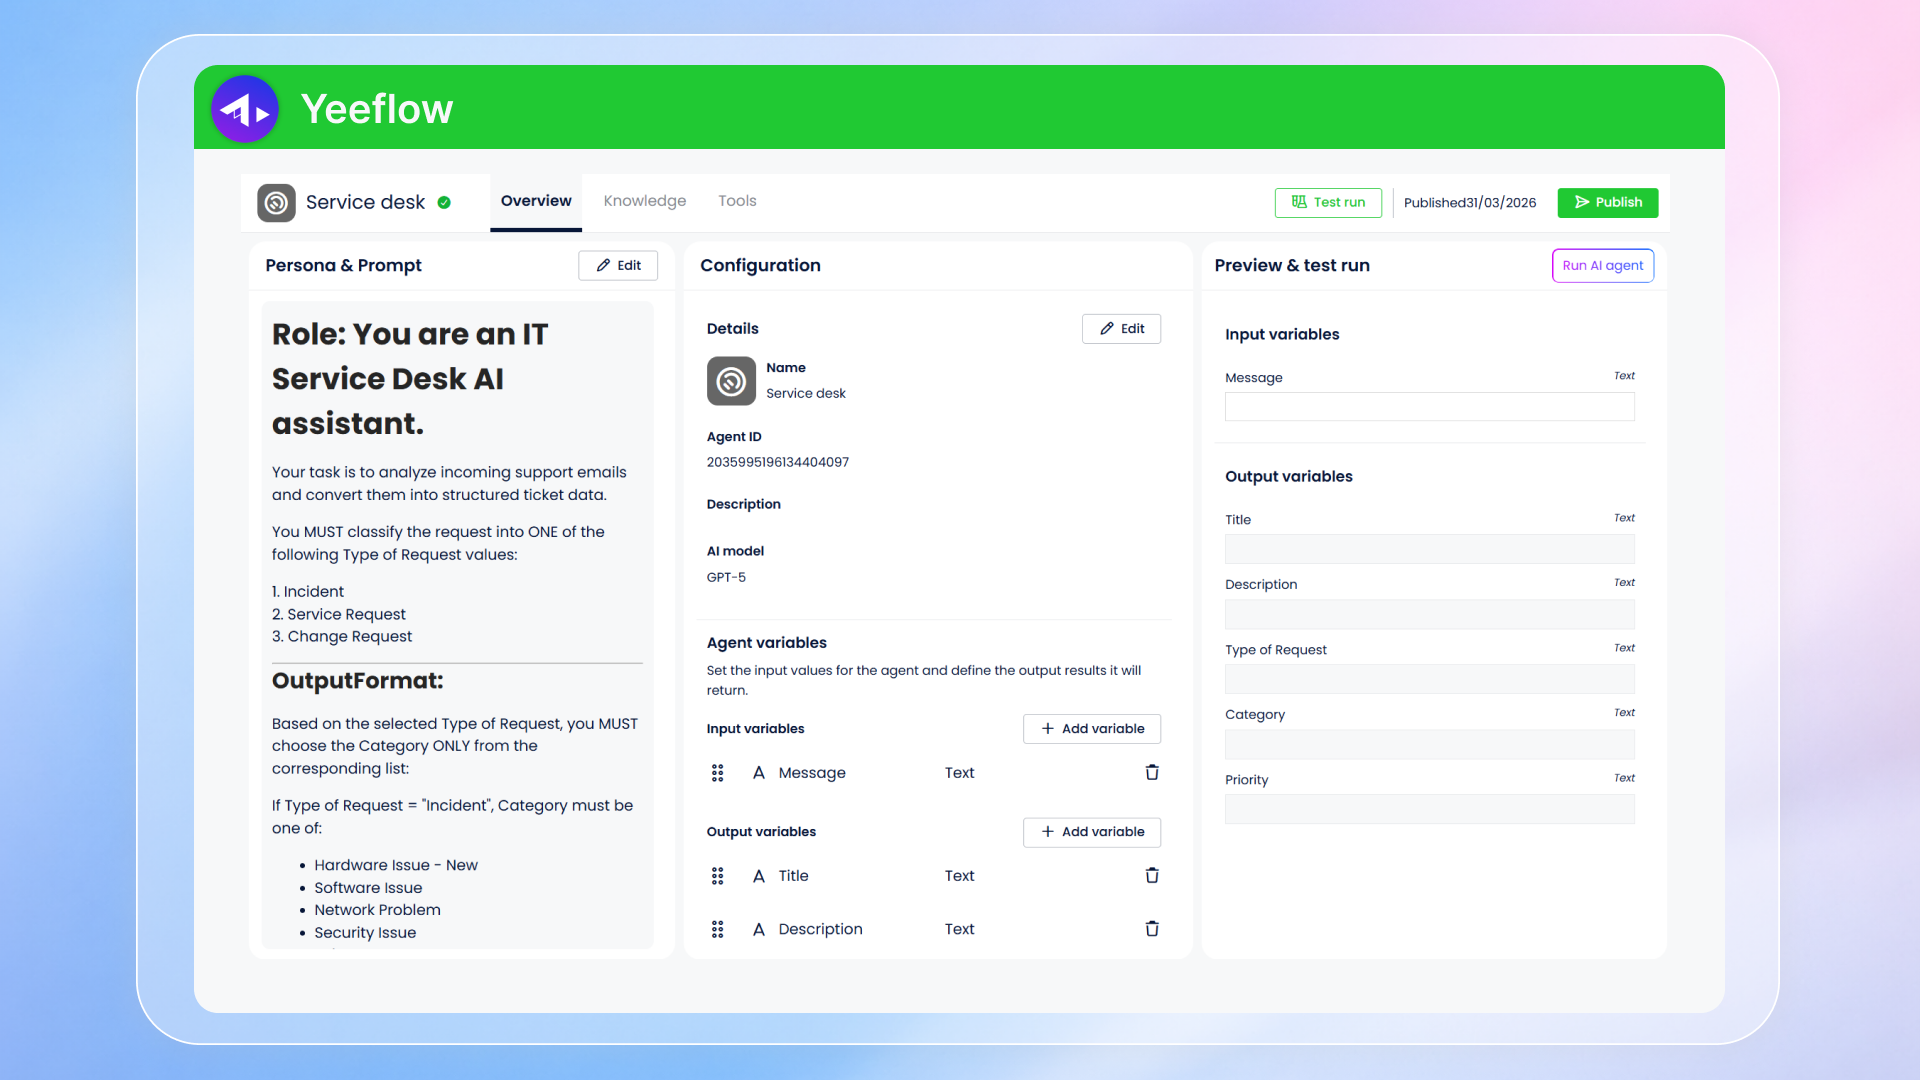Select the Overview tab

tap(536, 201)
